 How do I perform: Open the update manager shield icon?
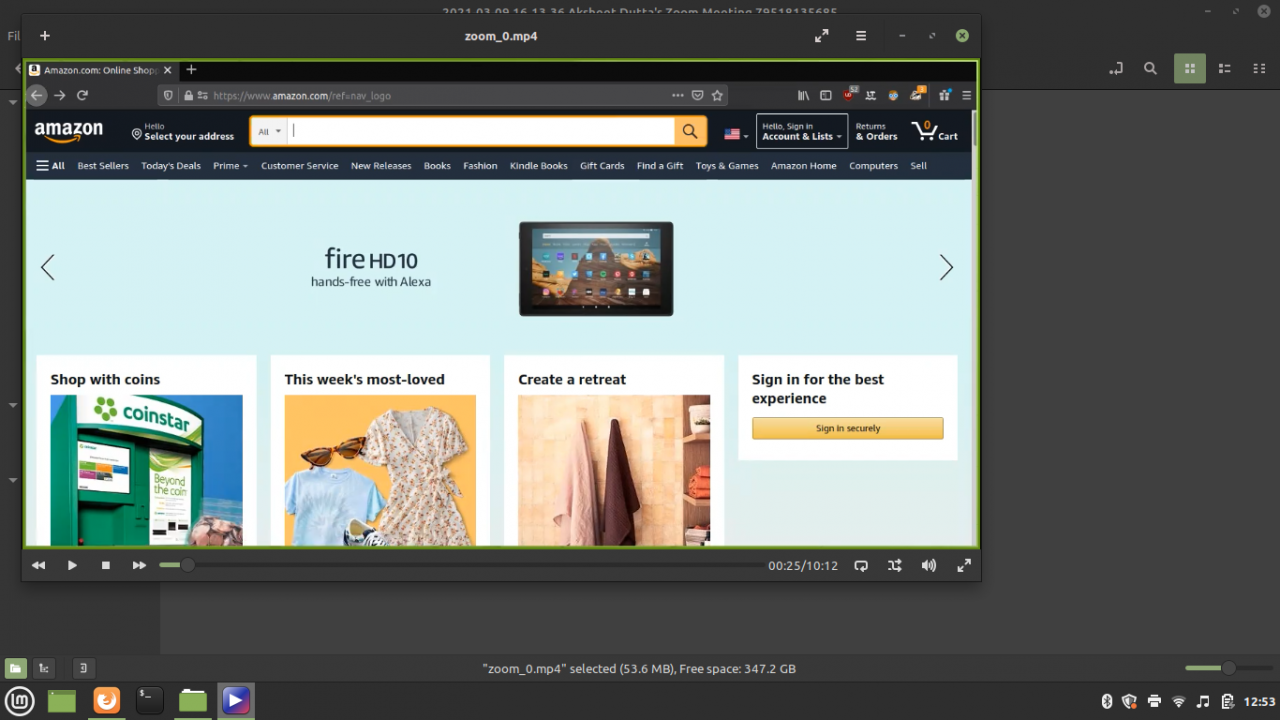[1130, 701]
